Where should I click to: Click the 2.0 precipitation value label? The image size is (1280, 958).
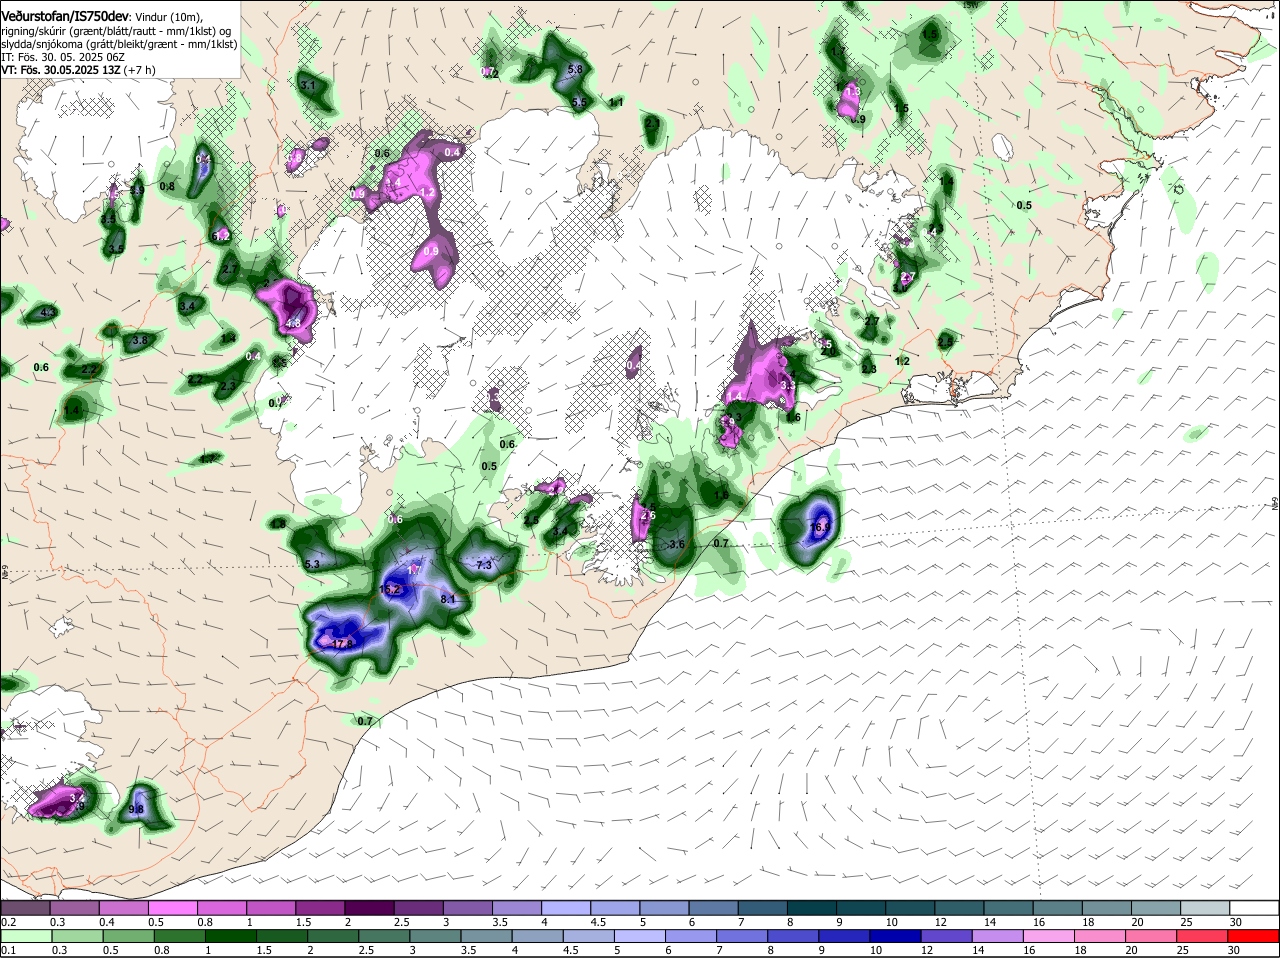pyautogui.click(x=828, y=351)
